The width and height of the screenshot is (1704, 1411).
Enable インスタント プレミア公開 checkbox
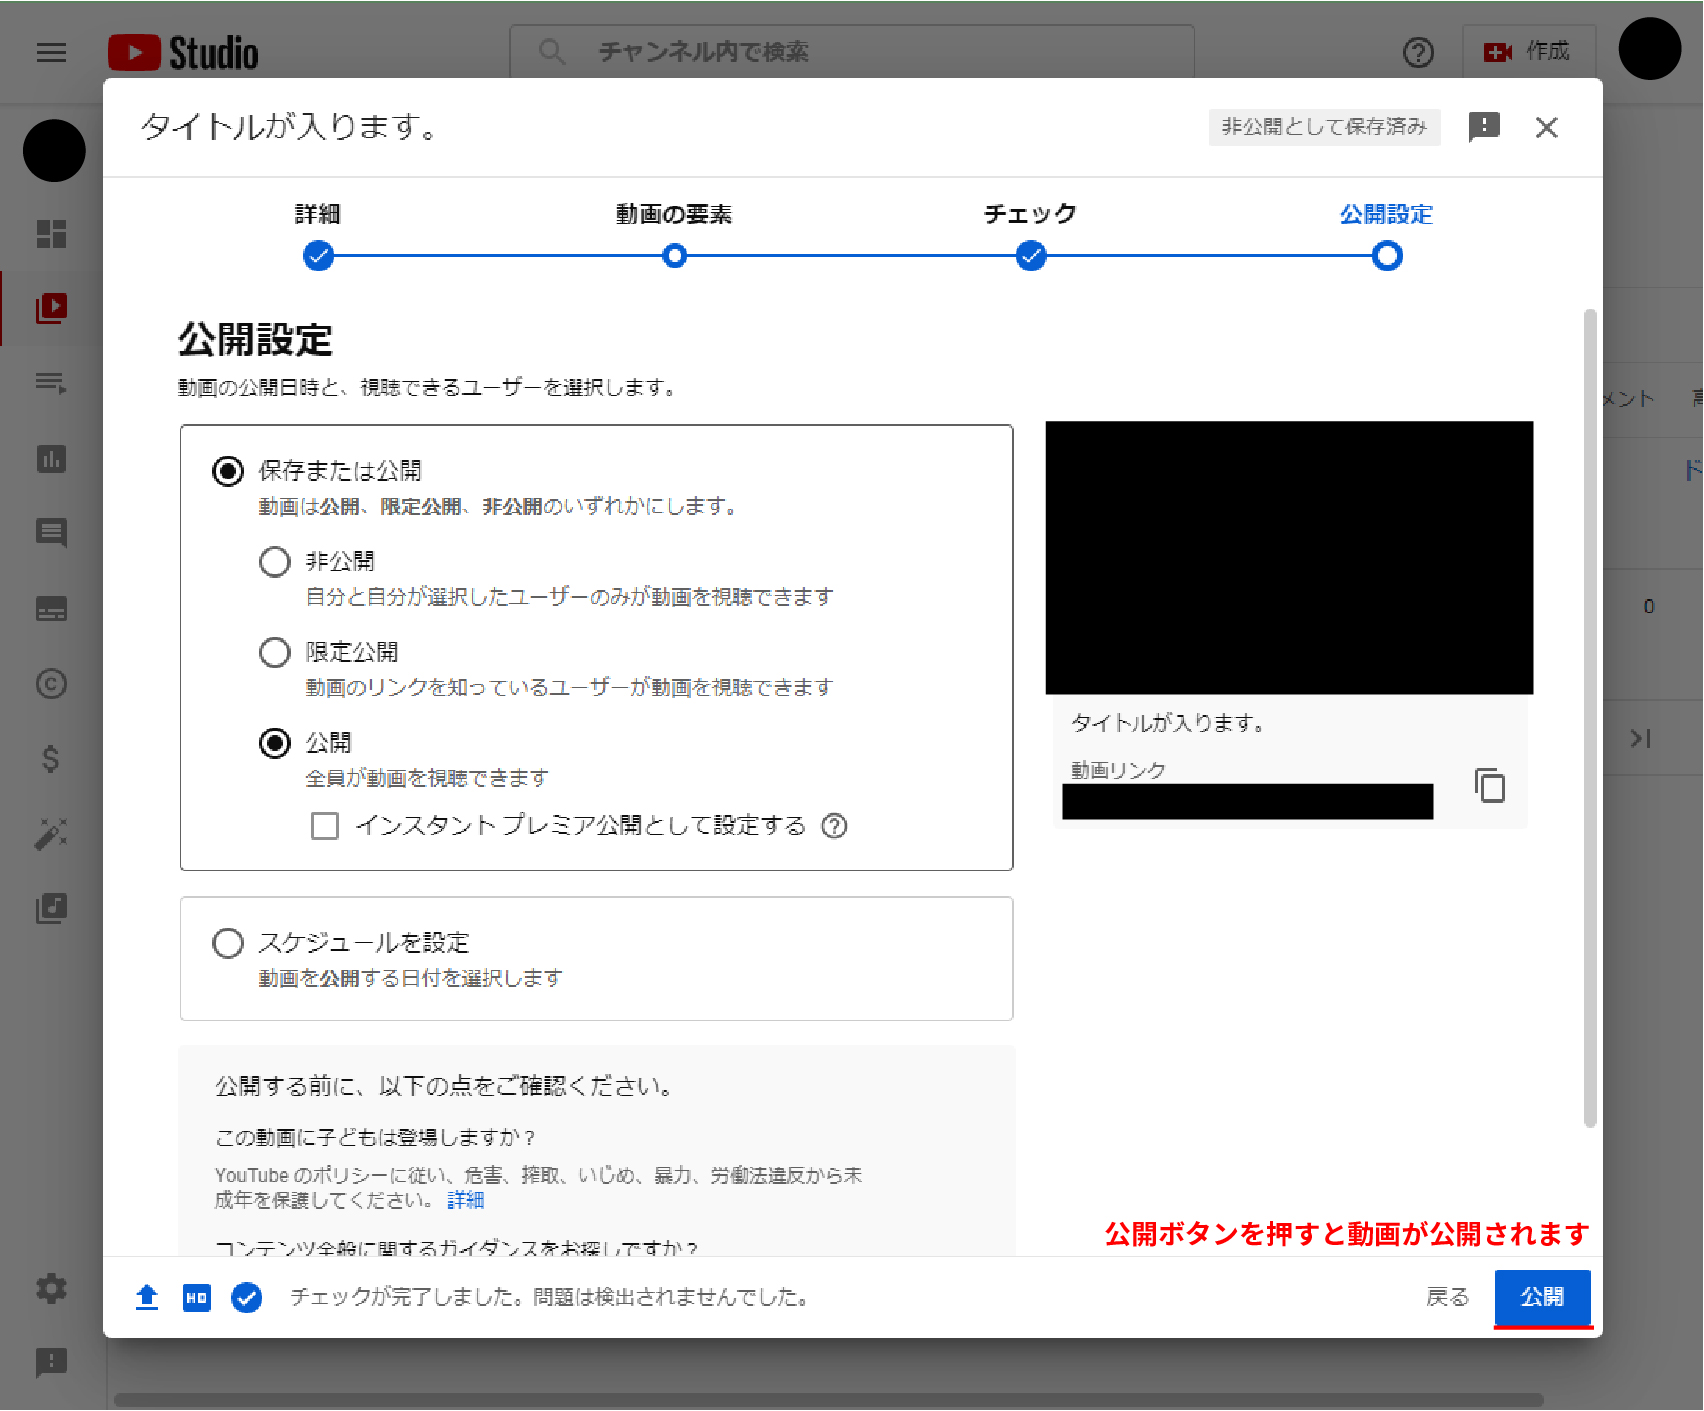tap(325, 826)
